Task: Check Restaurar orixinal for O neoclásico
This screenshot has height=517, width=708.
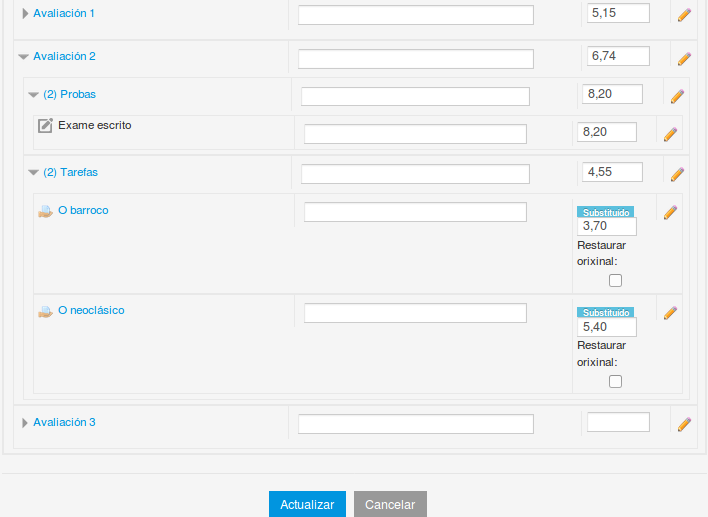Action: 615,381
